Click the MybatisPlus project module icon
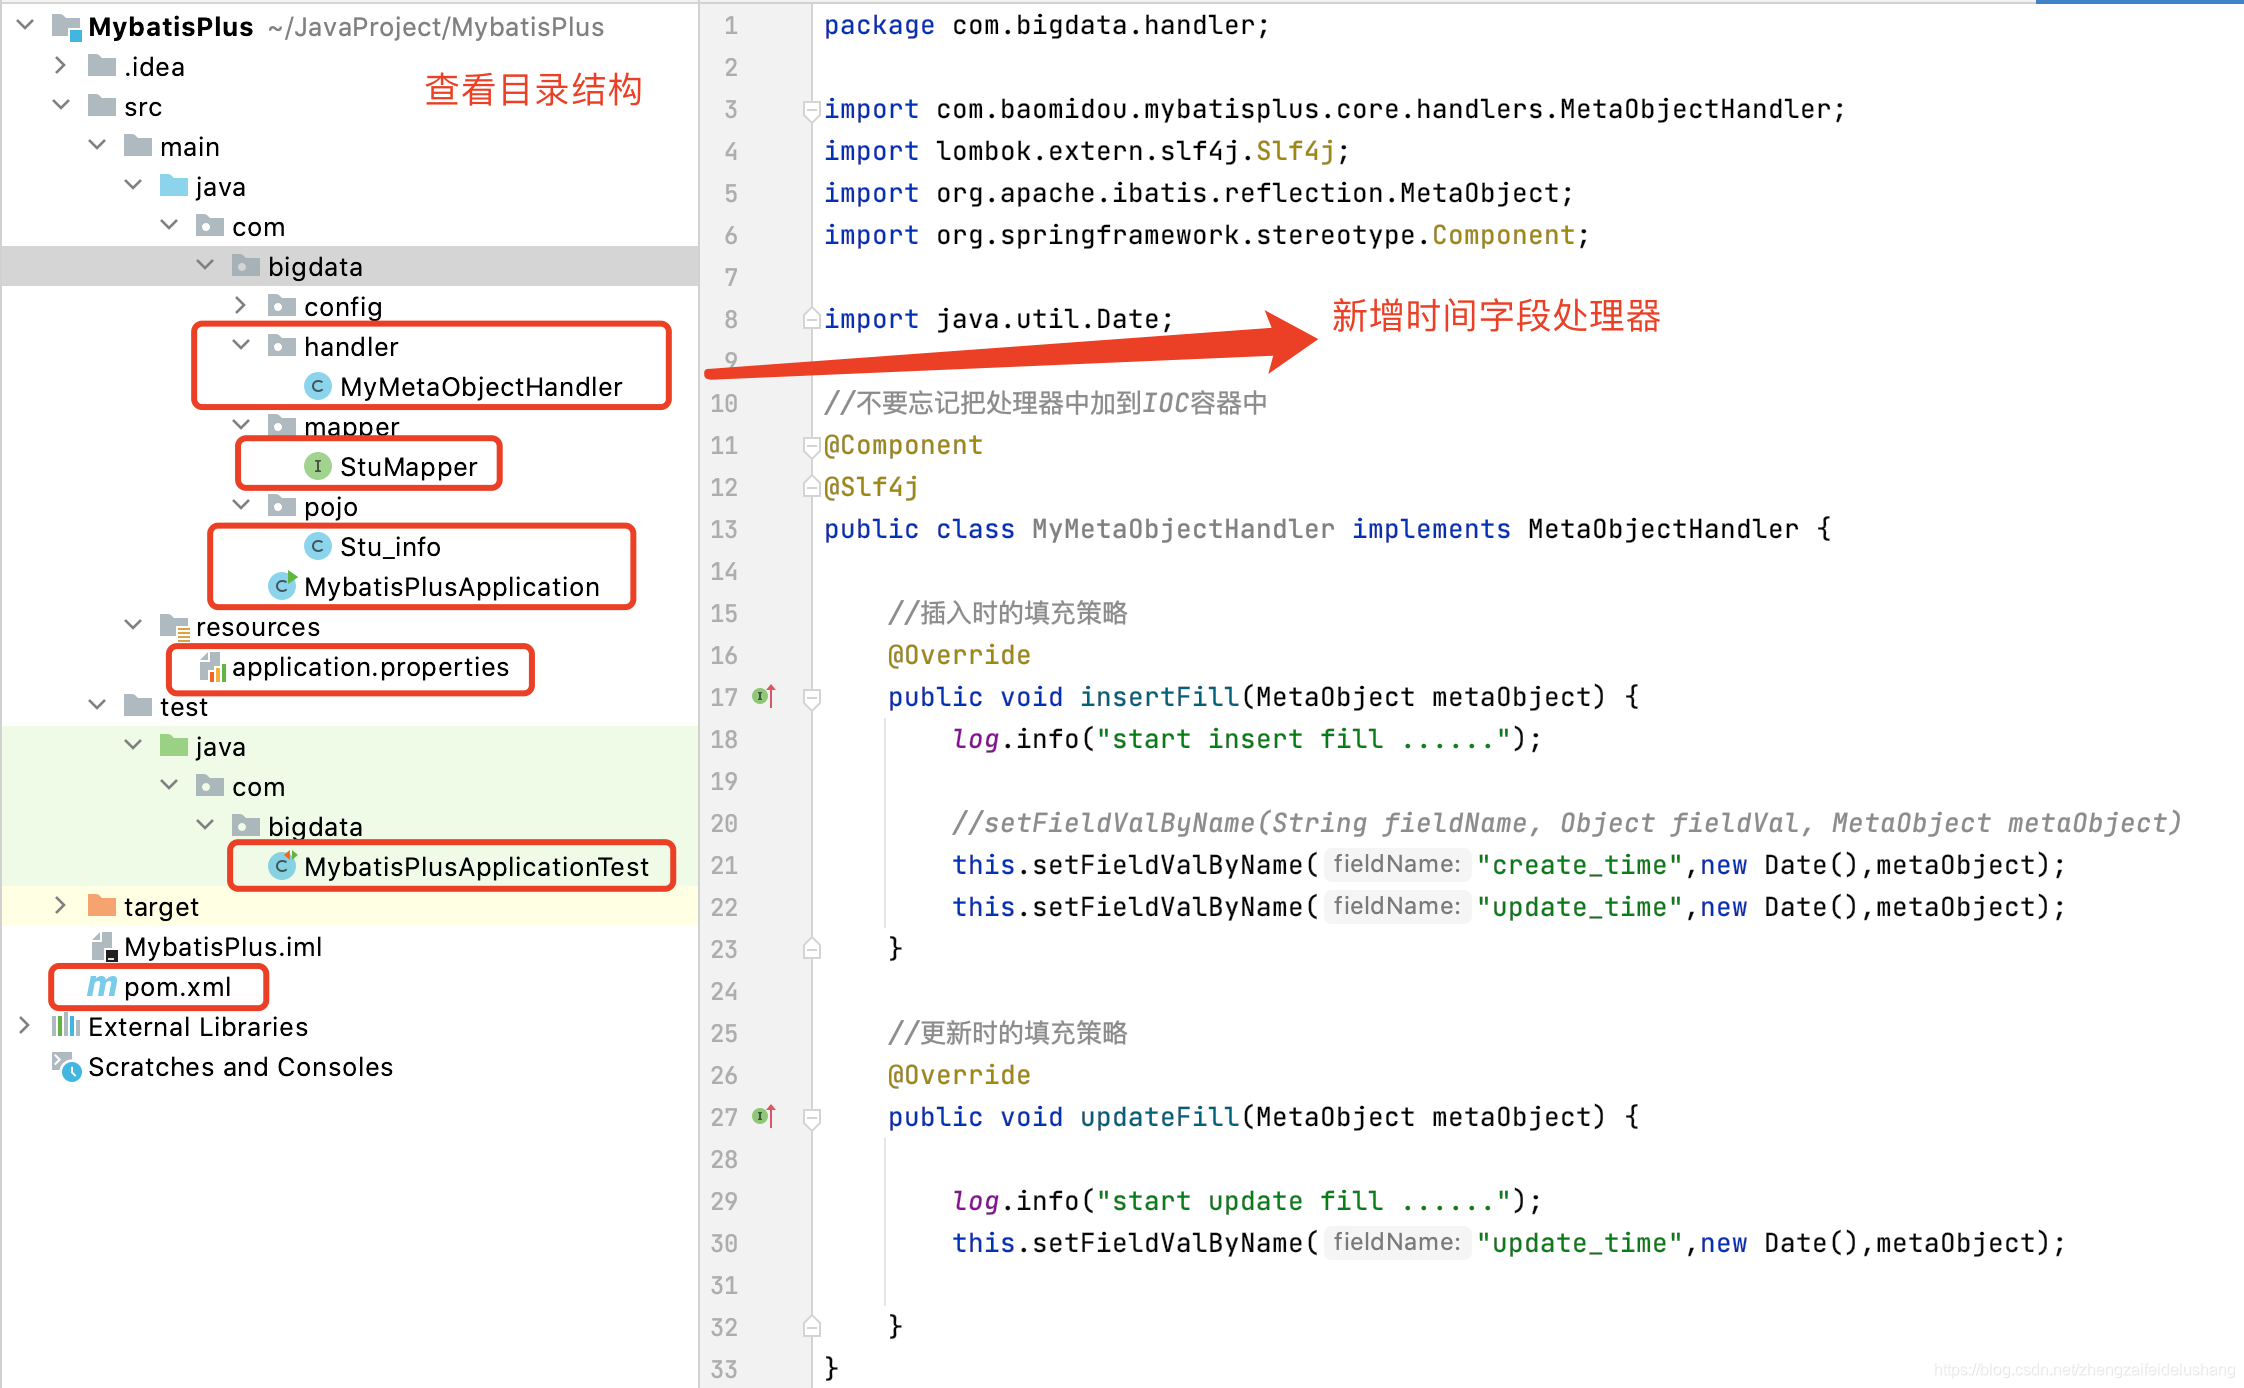This screenshot has width=2244, height=1388. [x=66, y=27]
